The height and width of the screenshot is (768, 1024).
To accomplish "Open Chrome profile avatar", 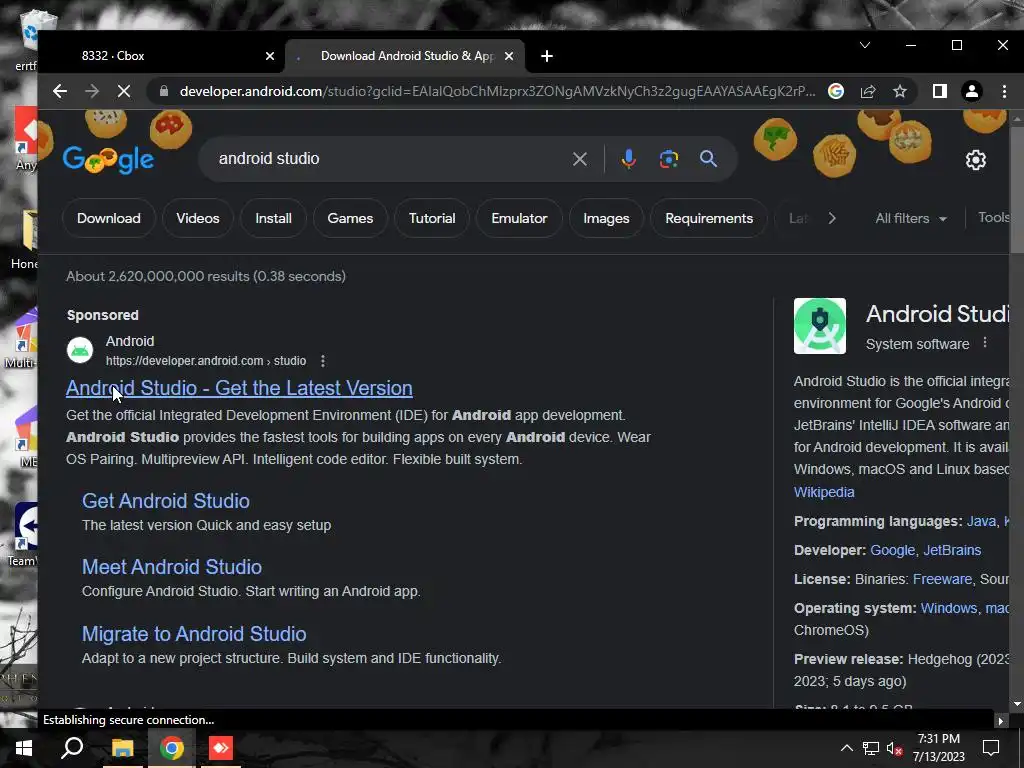I will 972,91.
